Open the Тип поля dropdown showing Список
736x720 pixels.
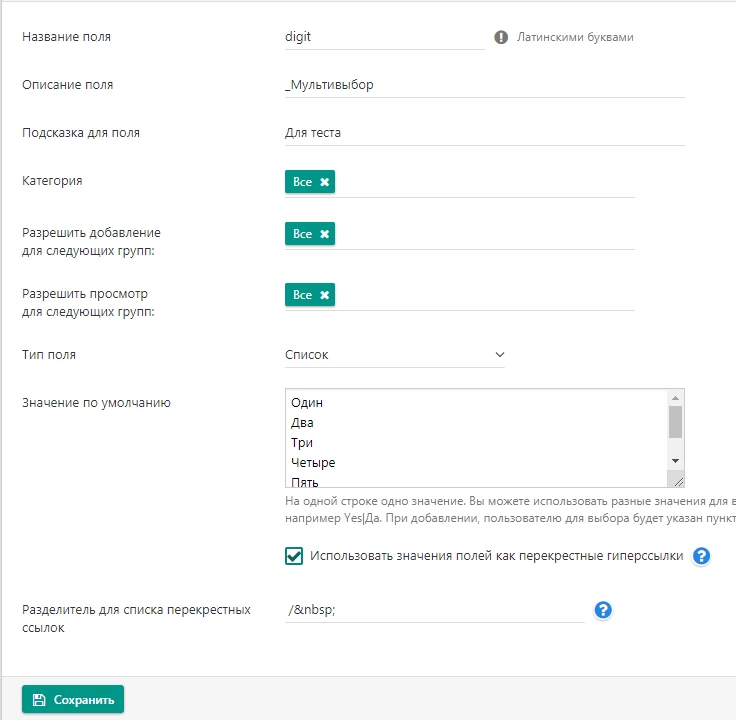click(x=395, y=354)
